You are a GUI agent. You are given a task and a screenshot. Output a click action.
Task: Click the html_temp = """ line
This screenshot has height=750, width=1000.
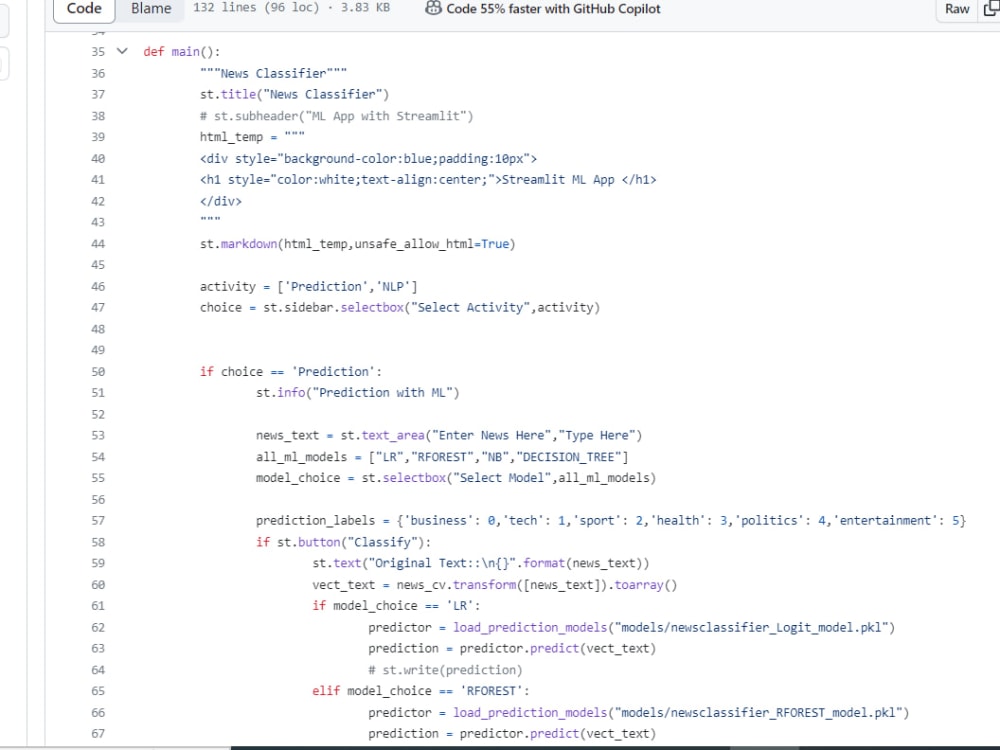[x=252, y=137]
